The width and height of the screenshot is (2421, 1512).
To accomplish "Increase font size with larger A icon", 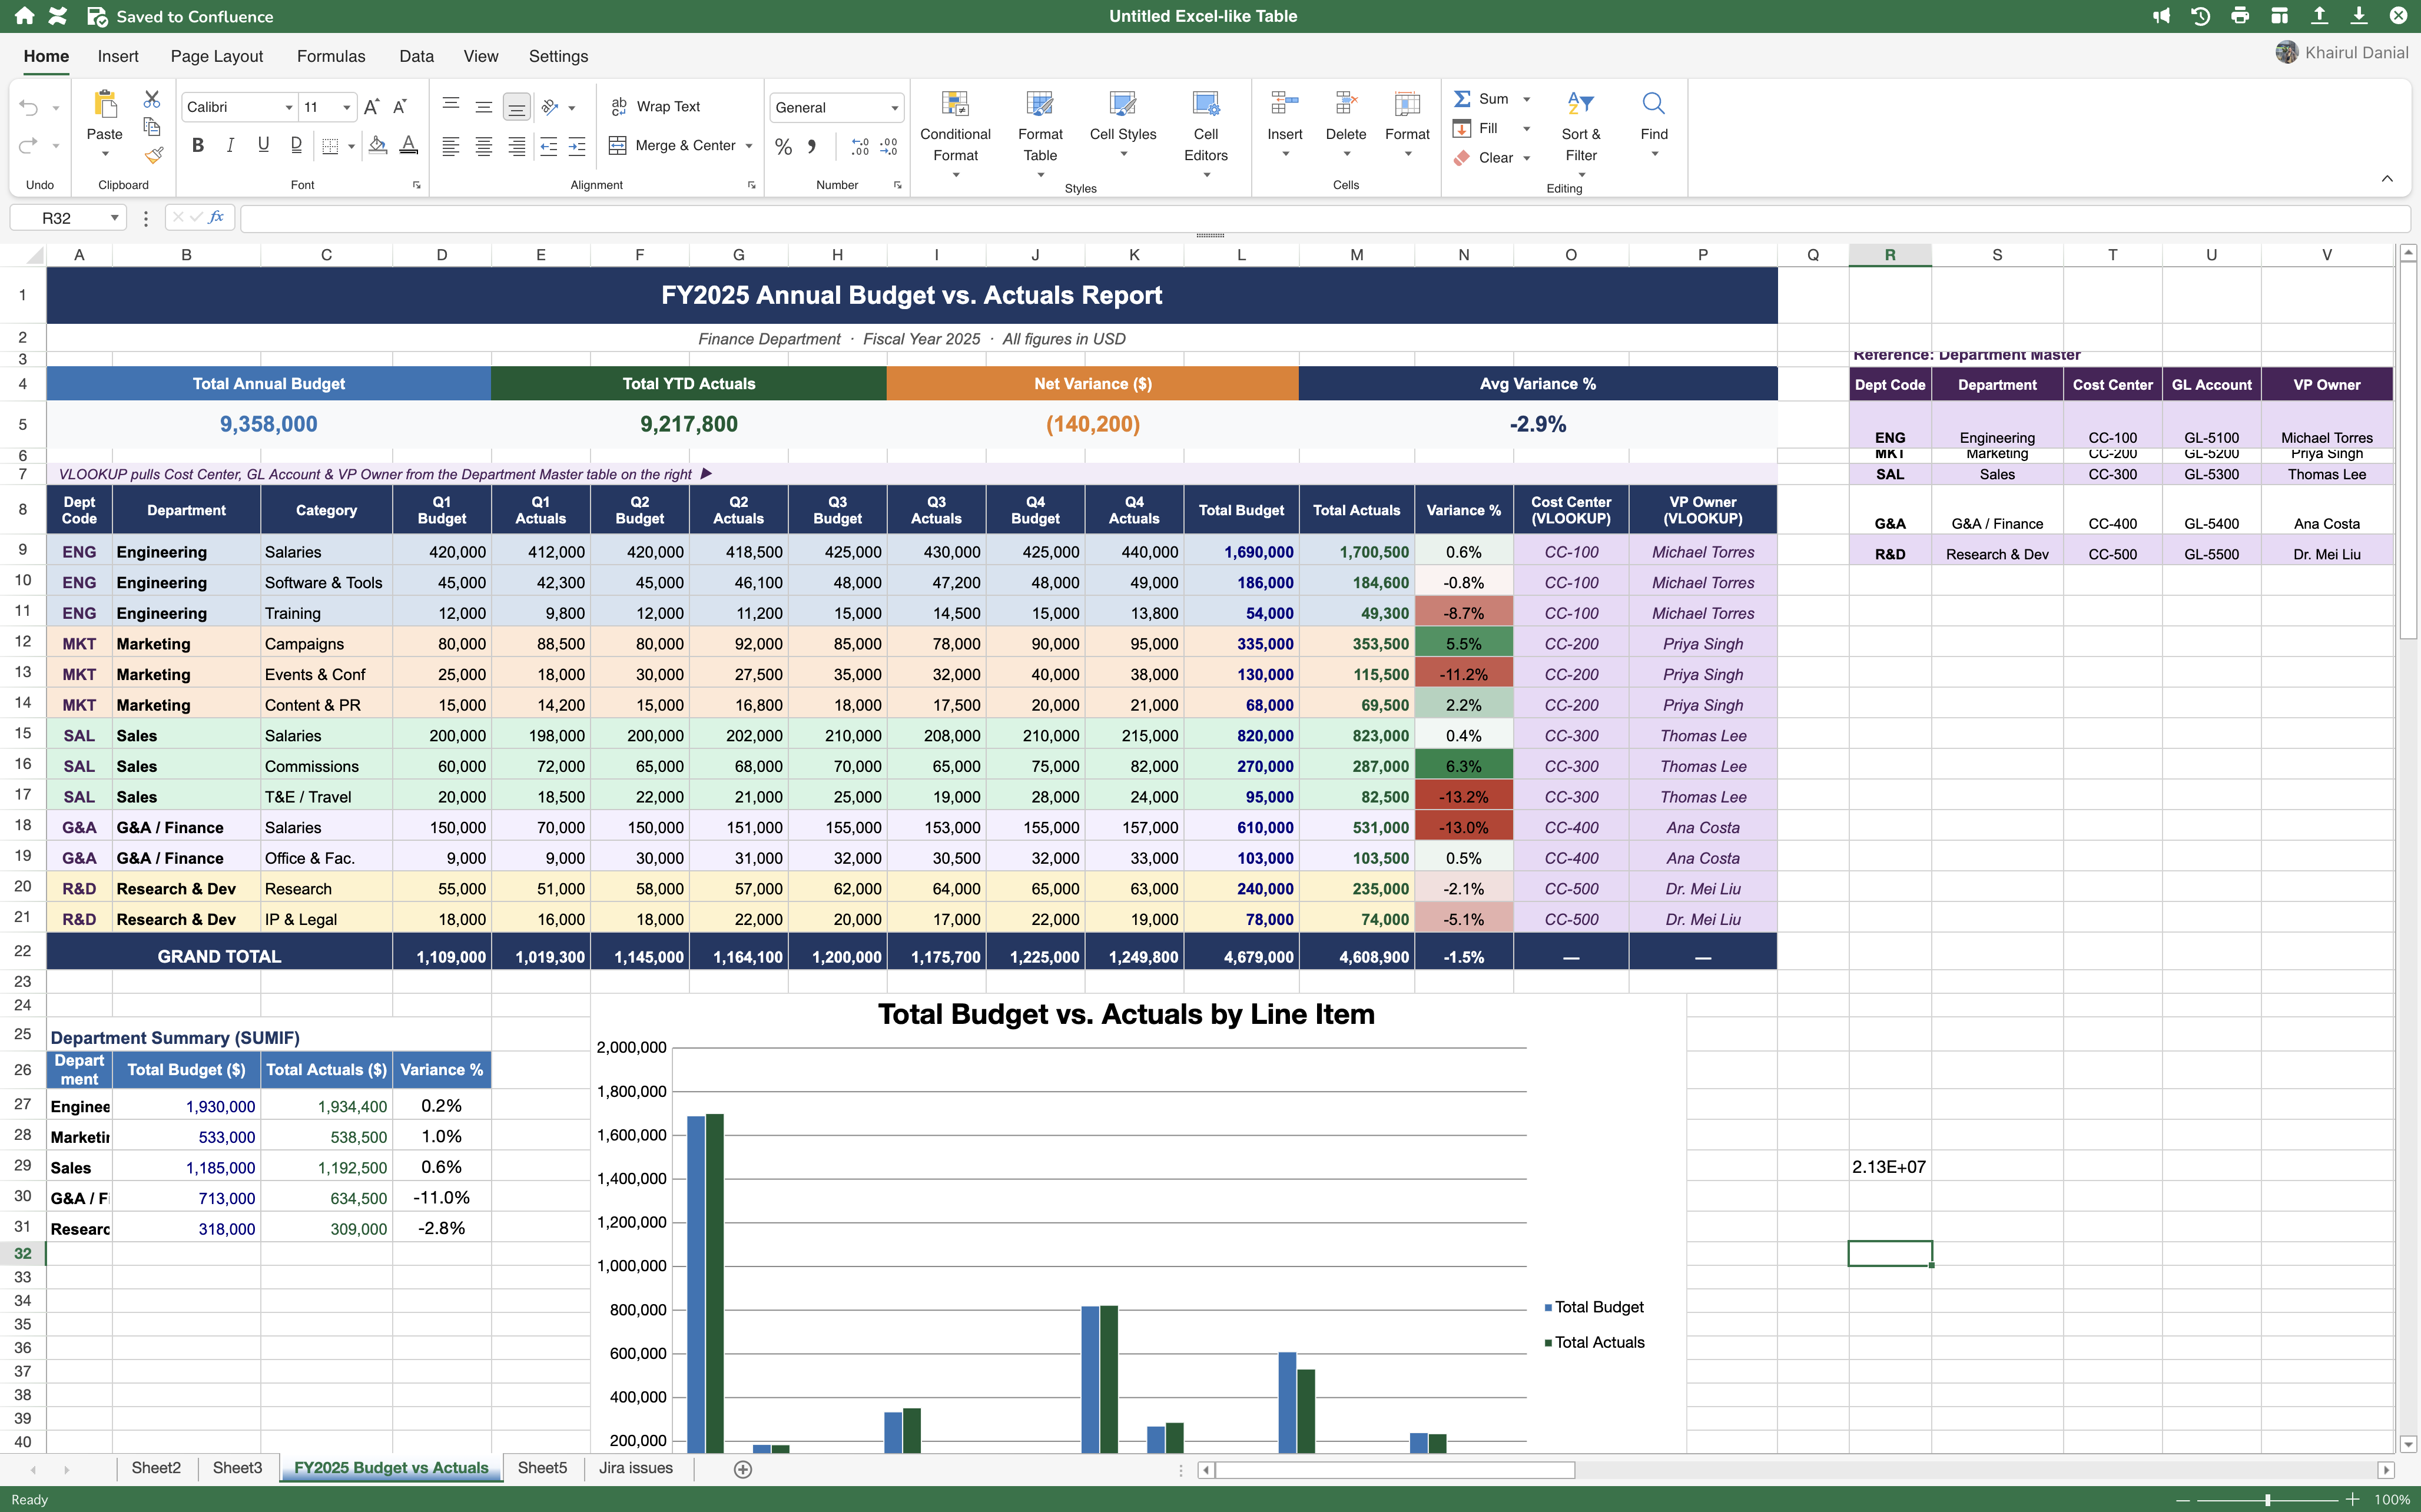I will [x=371, y=107].
